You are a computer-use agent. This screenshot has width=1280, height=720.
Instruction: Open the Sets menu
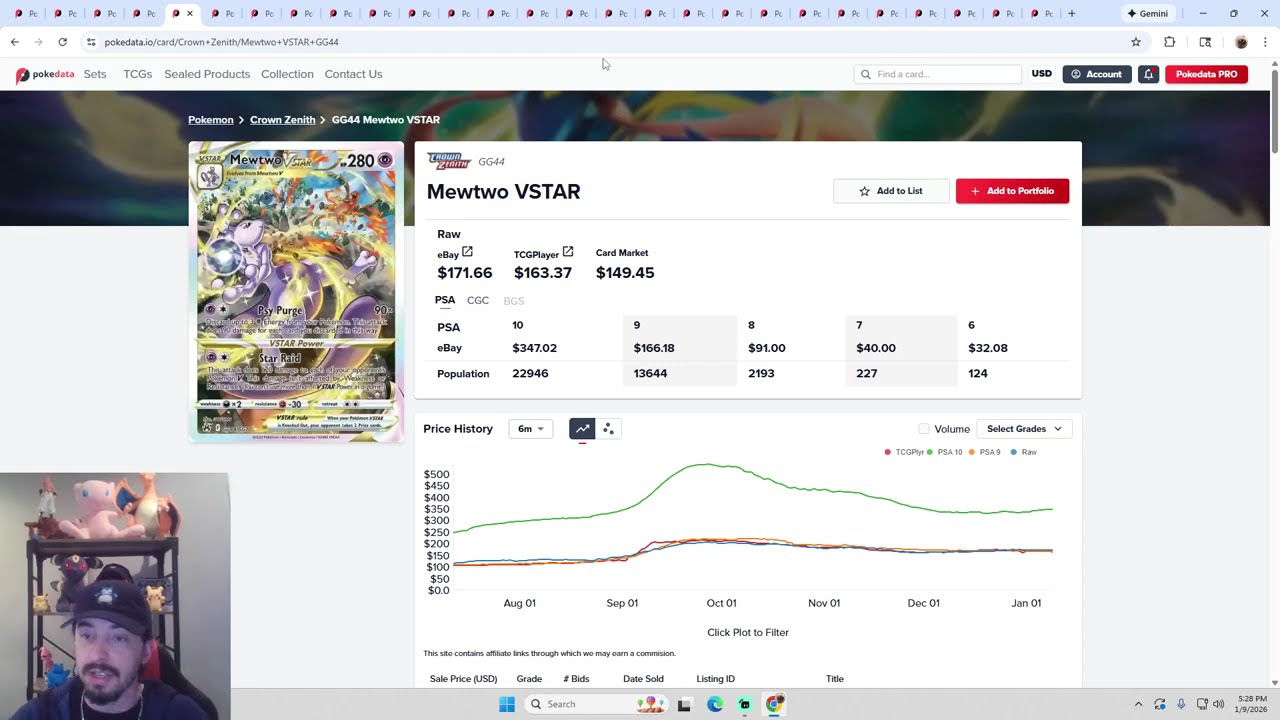pos(95,74)
